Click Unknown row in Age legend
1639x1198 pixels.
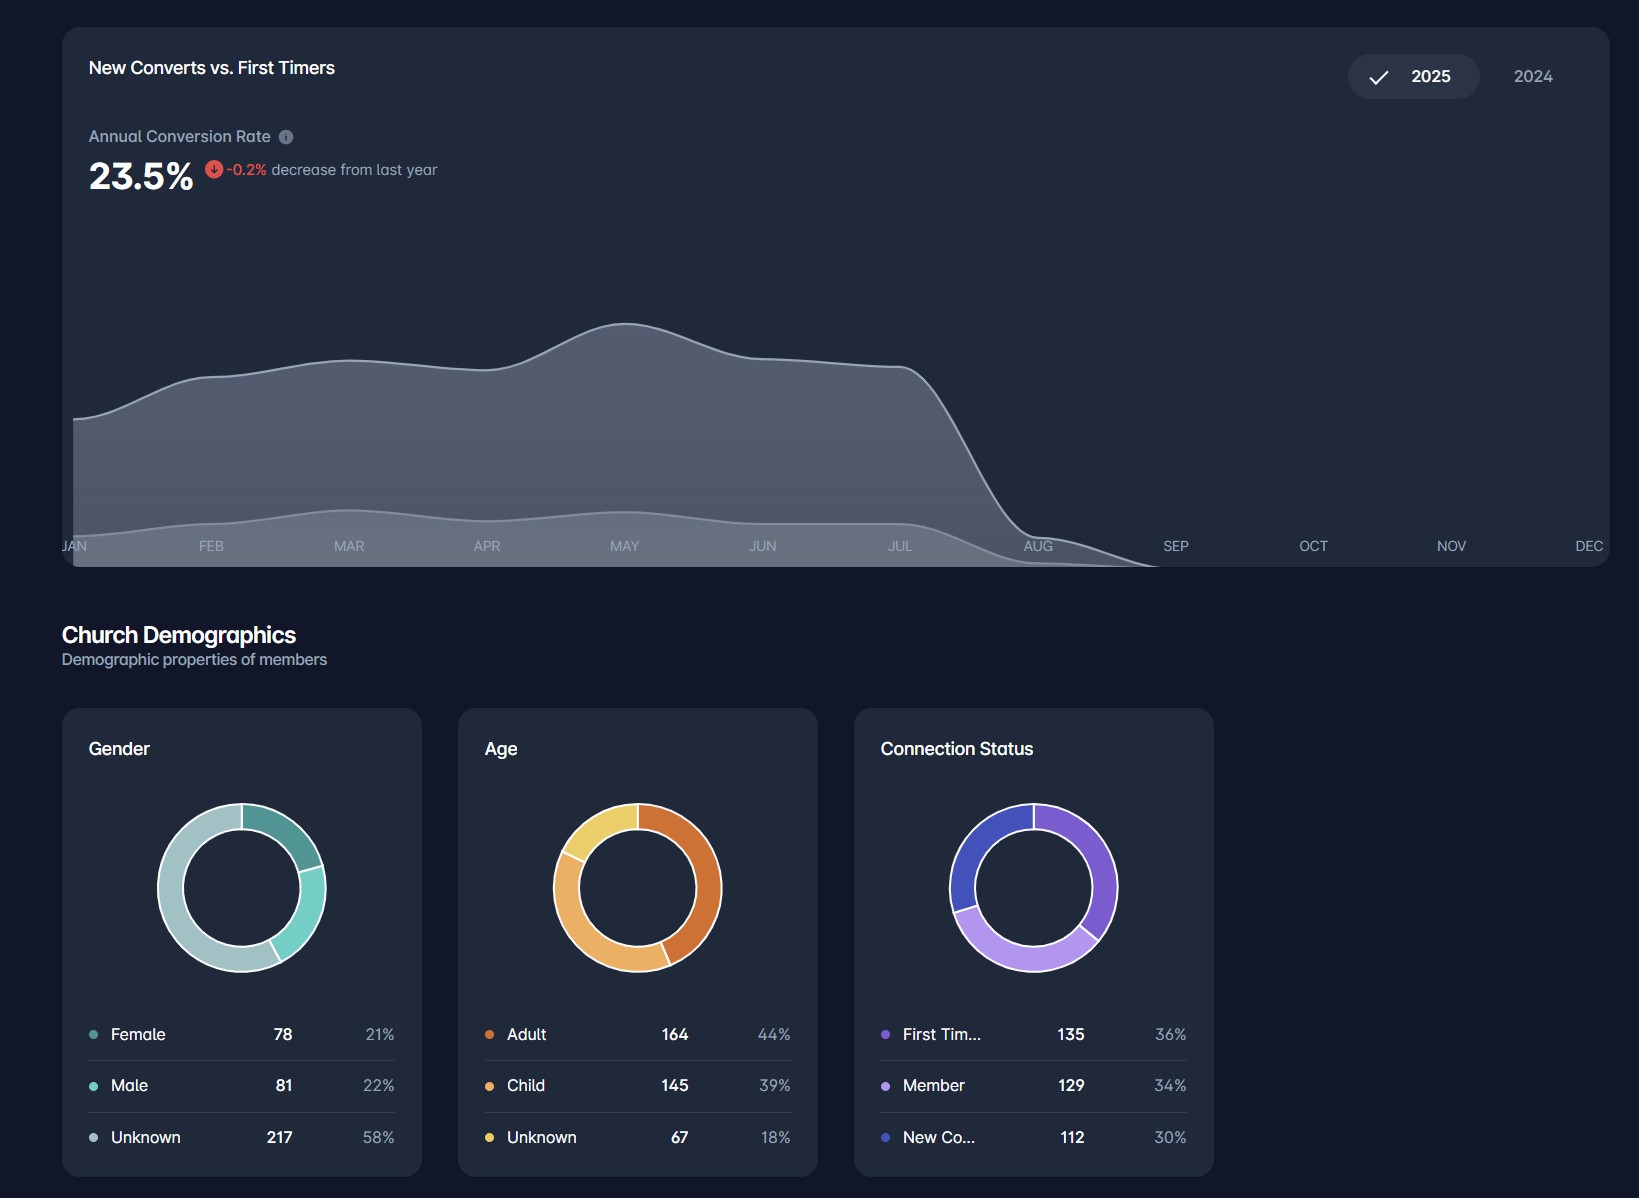541,1137
